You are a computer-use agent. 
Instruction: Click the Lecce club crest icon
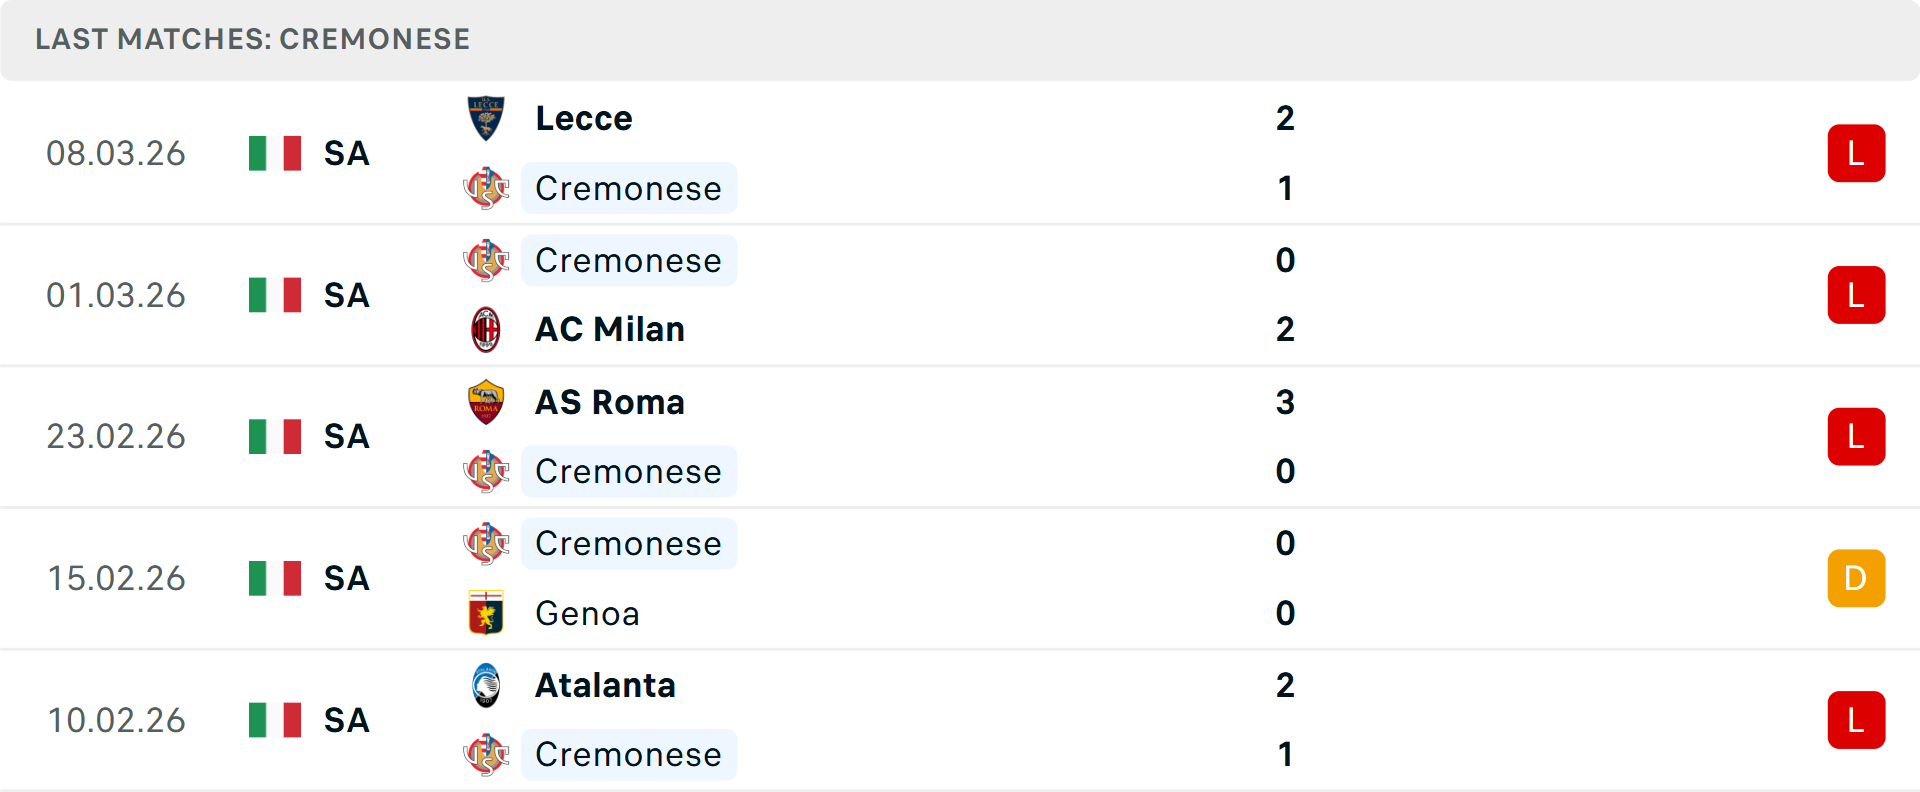click(x=487, y=117)
